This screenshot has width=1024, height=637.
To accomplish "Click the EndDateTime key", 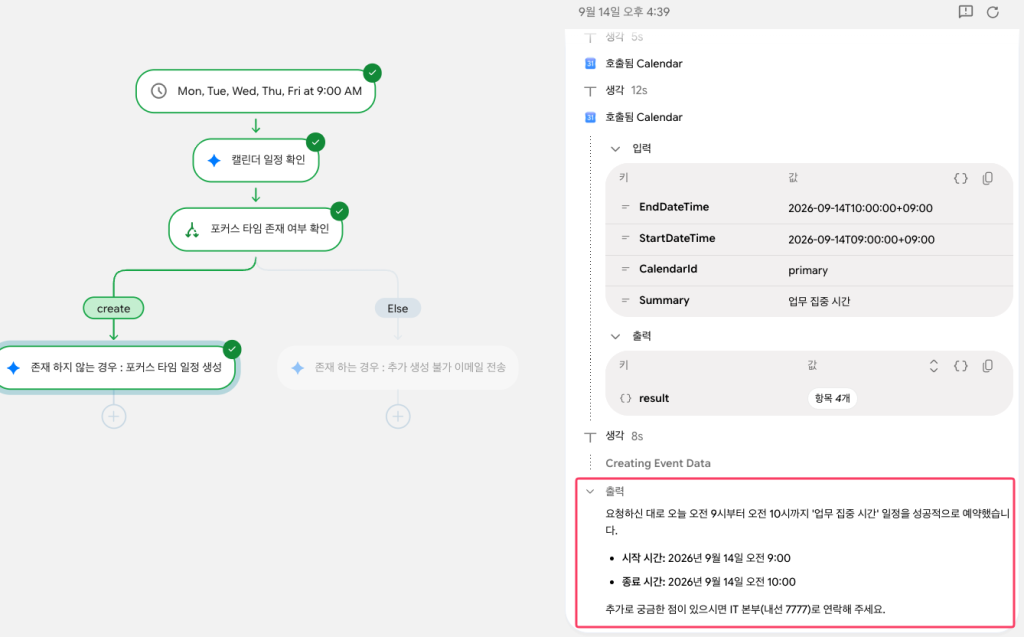I will pyautogui.click(x=674, y=207).
